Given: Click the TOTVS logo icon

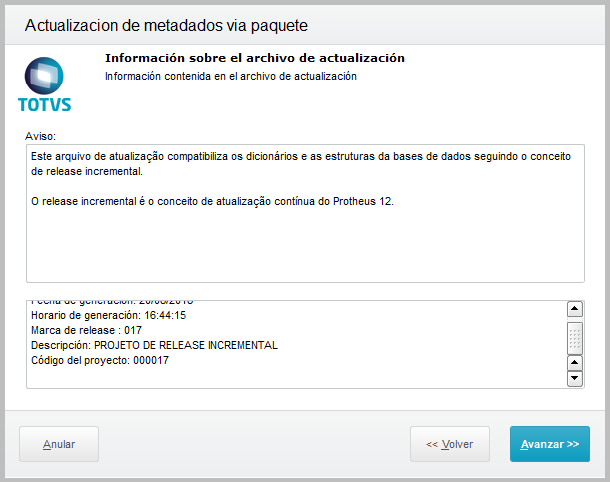Looking at the screenshot, I should pyautogui.click(x=44, y=85).
